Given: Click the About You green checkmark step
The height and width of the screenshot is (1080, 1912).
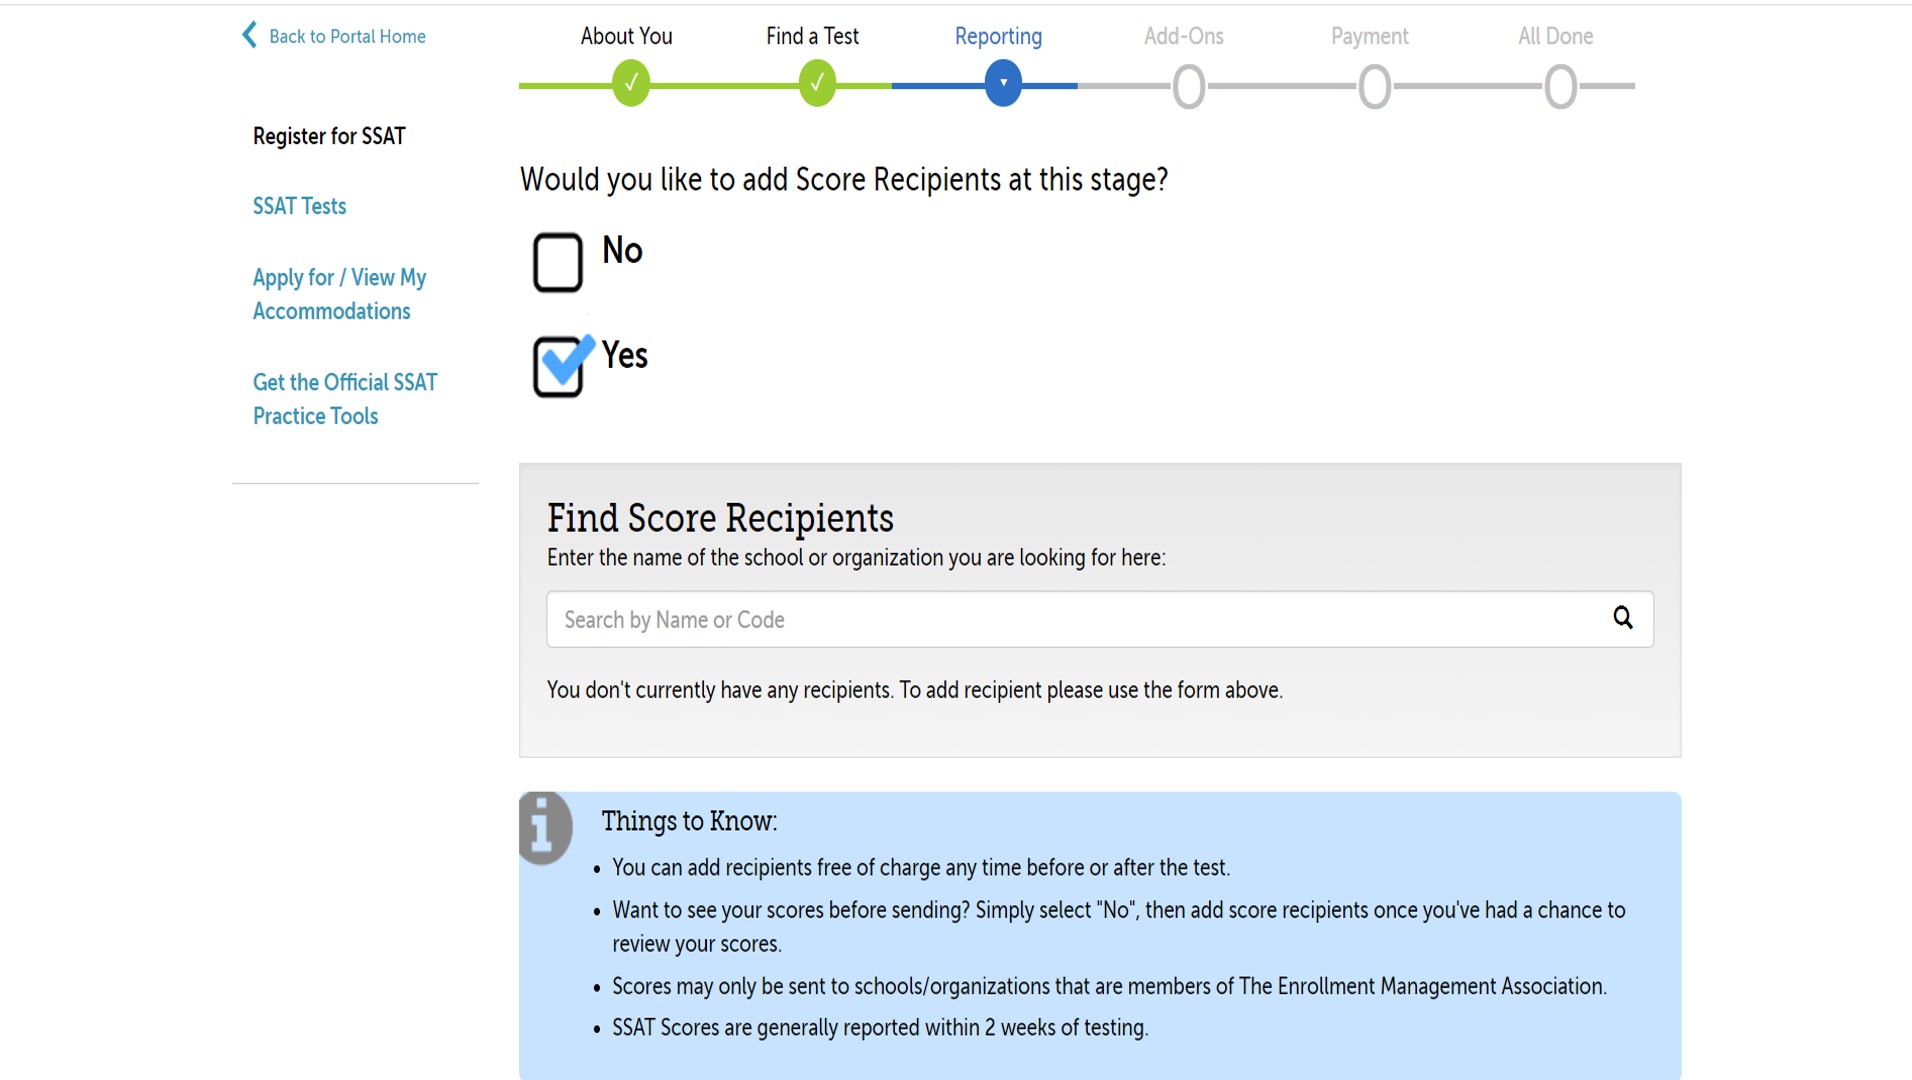Looking at the screenshot, I should (x=631, y=84).
